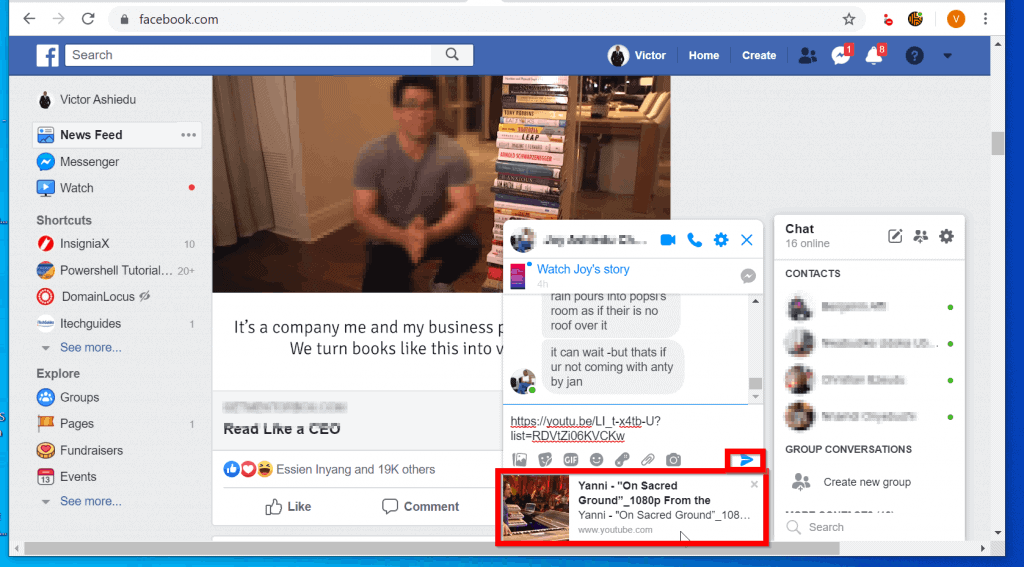1024x567 pixels.
Task: Click the camera icon in chat toolbar
Action: coord(673,460)
